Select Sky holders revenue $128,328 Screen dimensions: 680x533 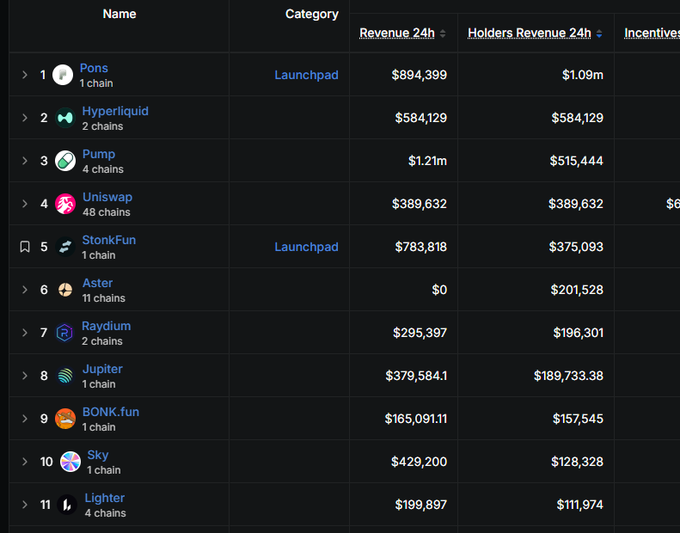577,461
